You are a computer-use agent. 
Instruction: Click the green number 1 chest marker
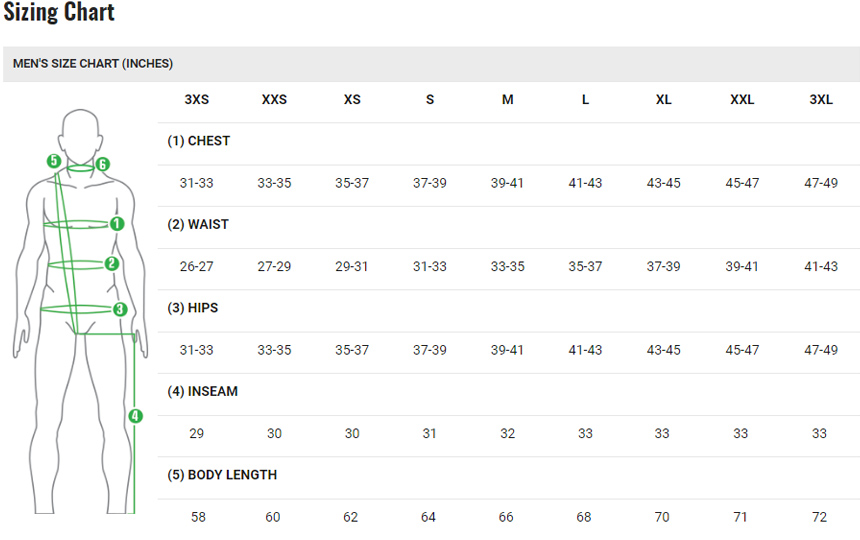[117, 224]
